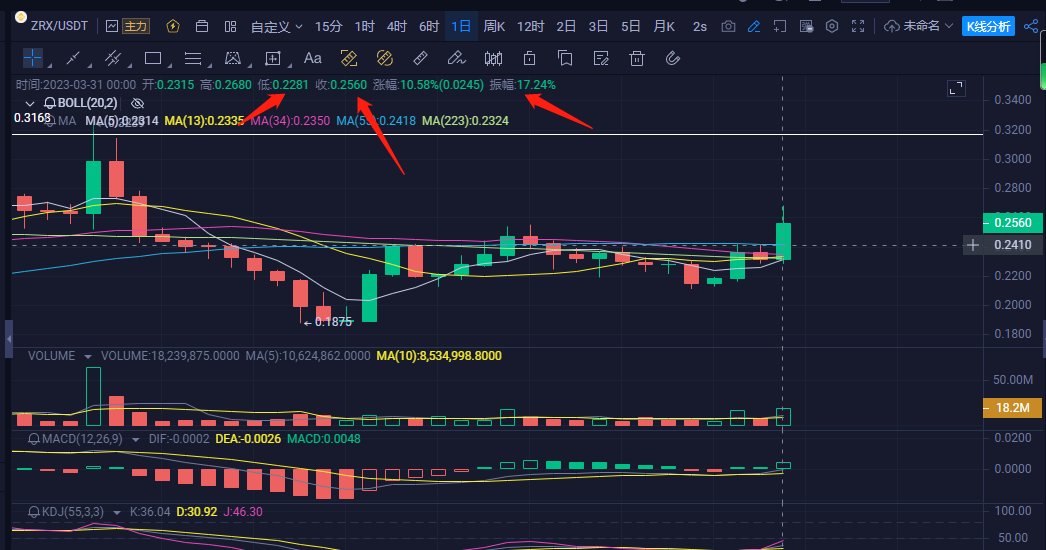Switch to the 3日 timeframe
This screenshot has height=550, width=1046.
tap(598, 26)
